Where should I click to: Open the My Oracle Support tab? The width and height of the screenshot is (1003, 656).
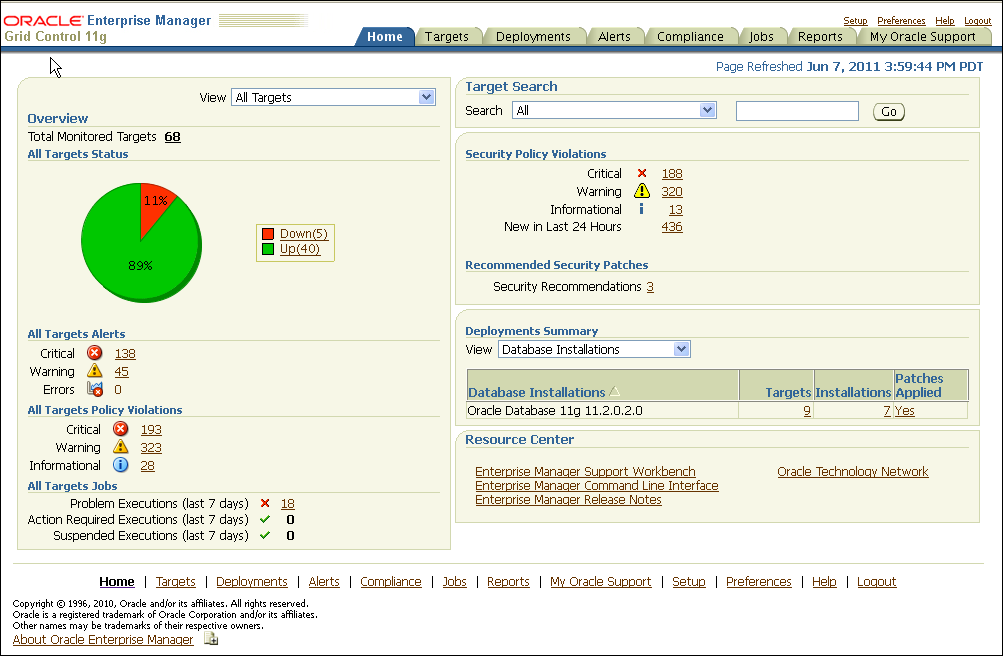tap(922, 36)
